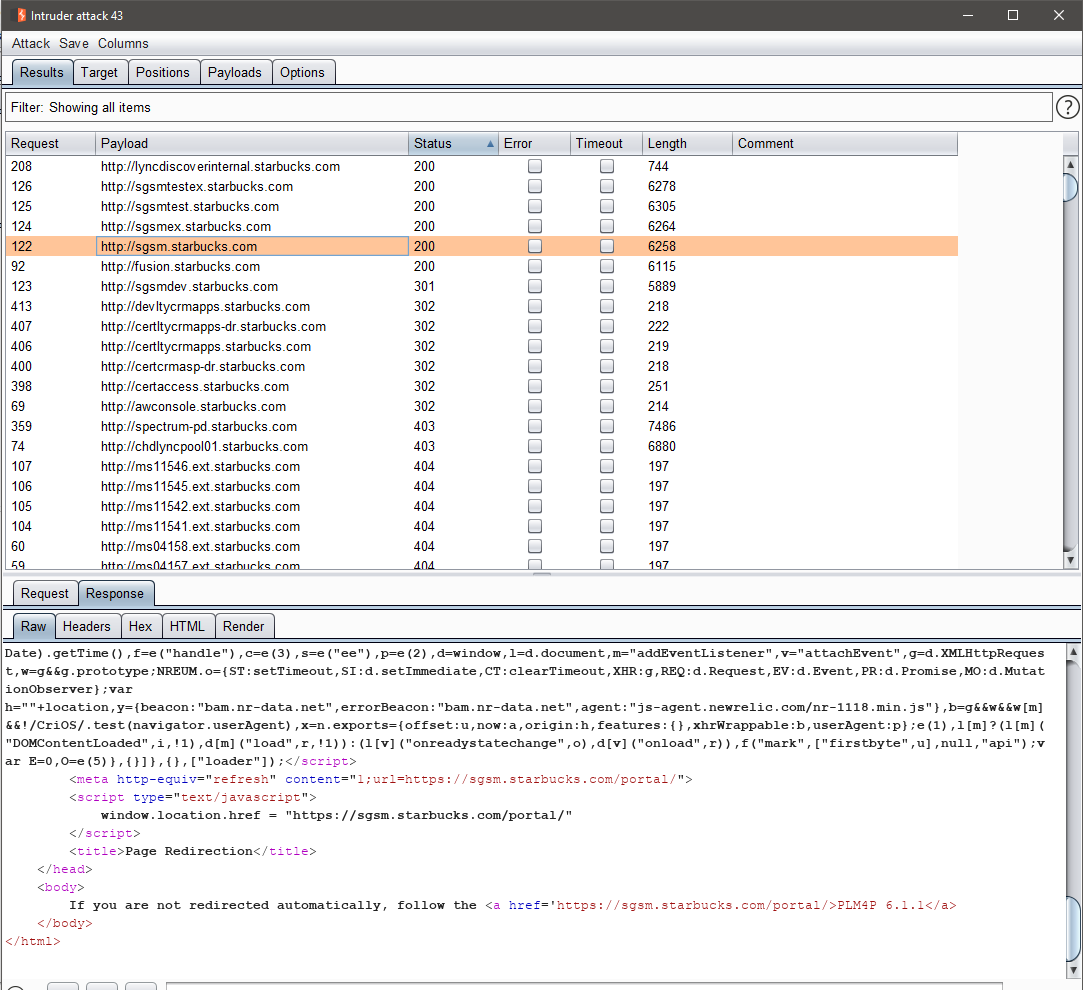Switch to the Results tab
Viewport: 1083px width, 990px height.
point(41,73)
